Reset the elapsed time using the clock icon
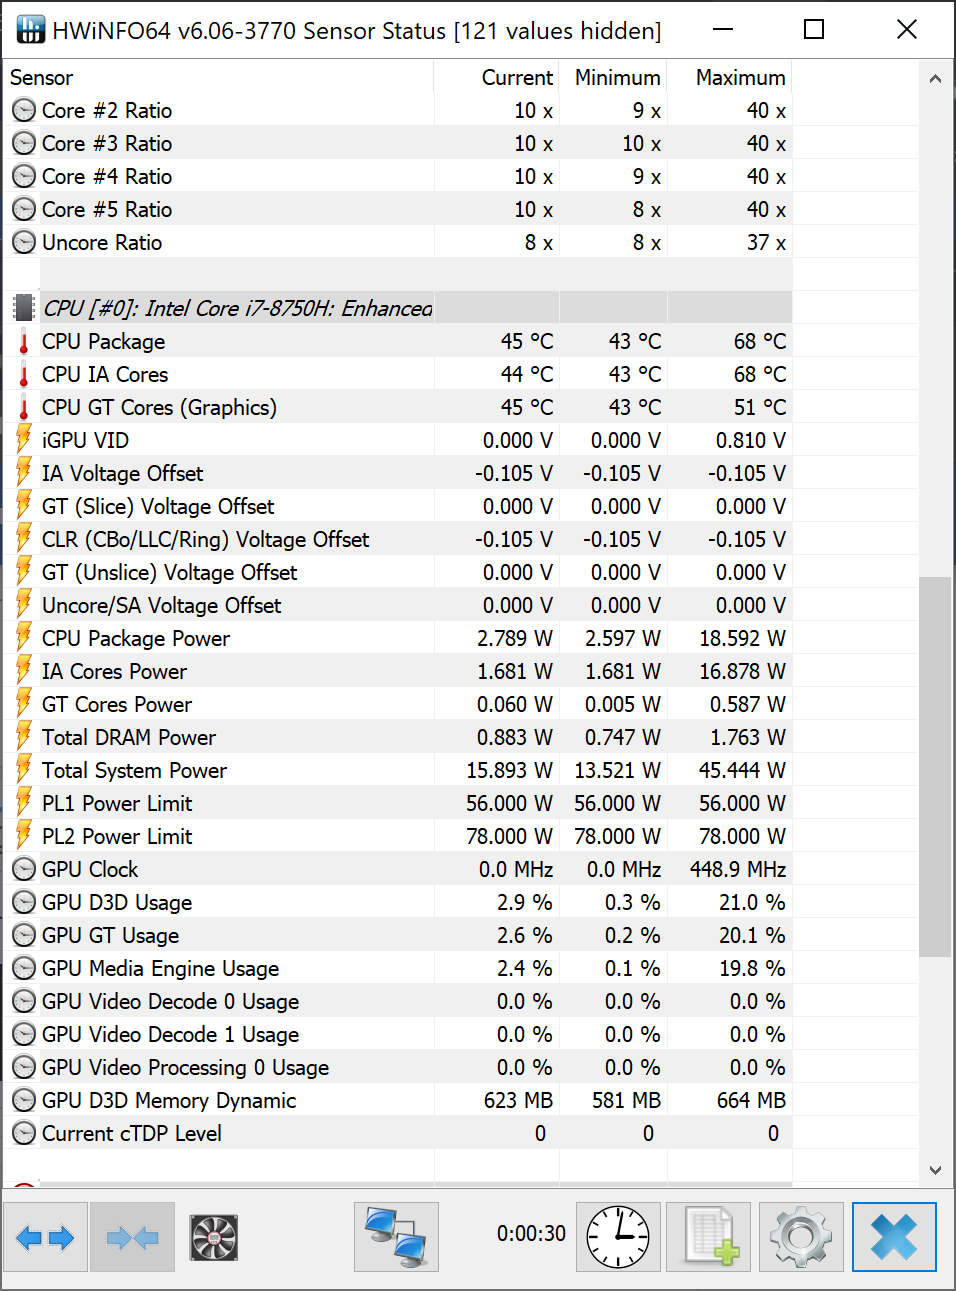 click(618, 1237)
